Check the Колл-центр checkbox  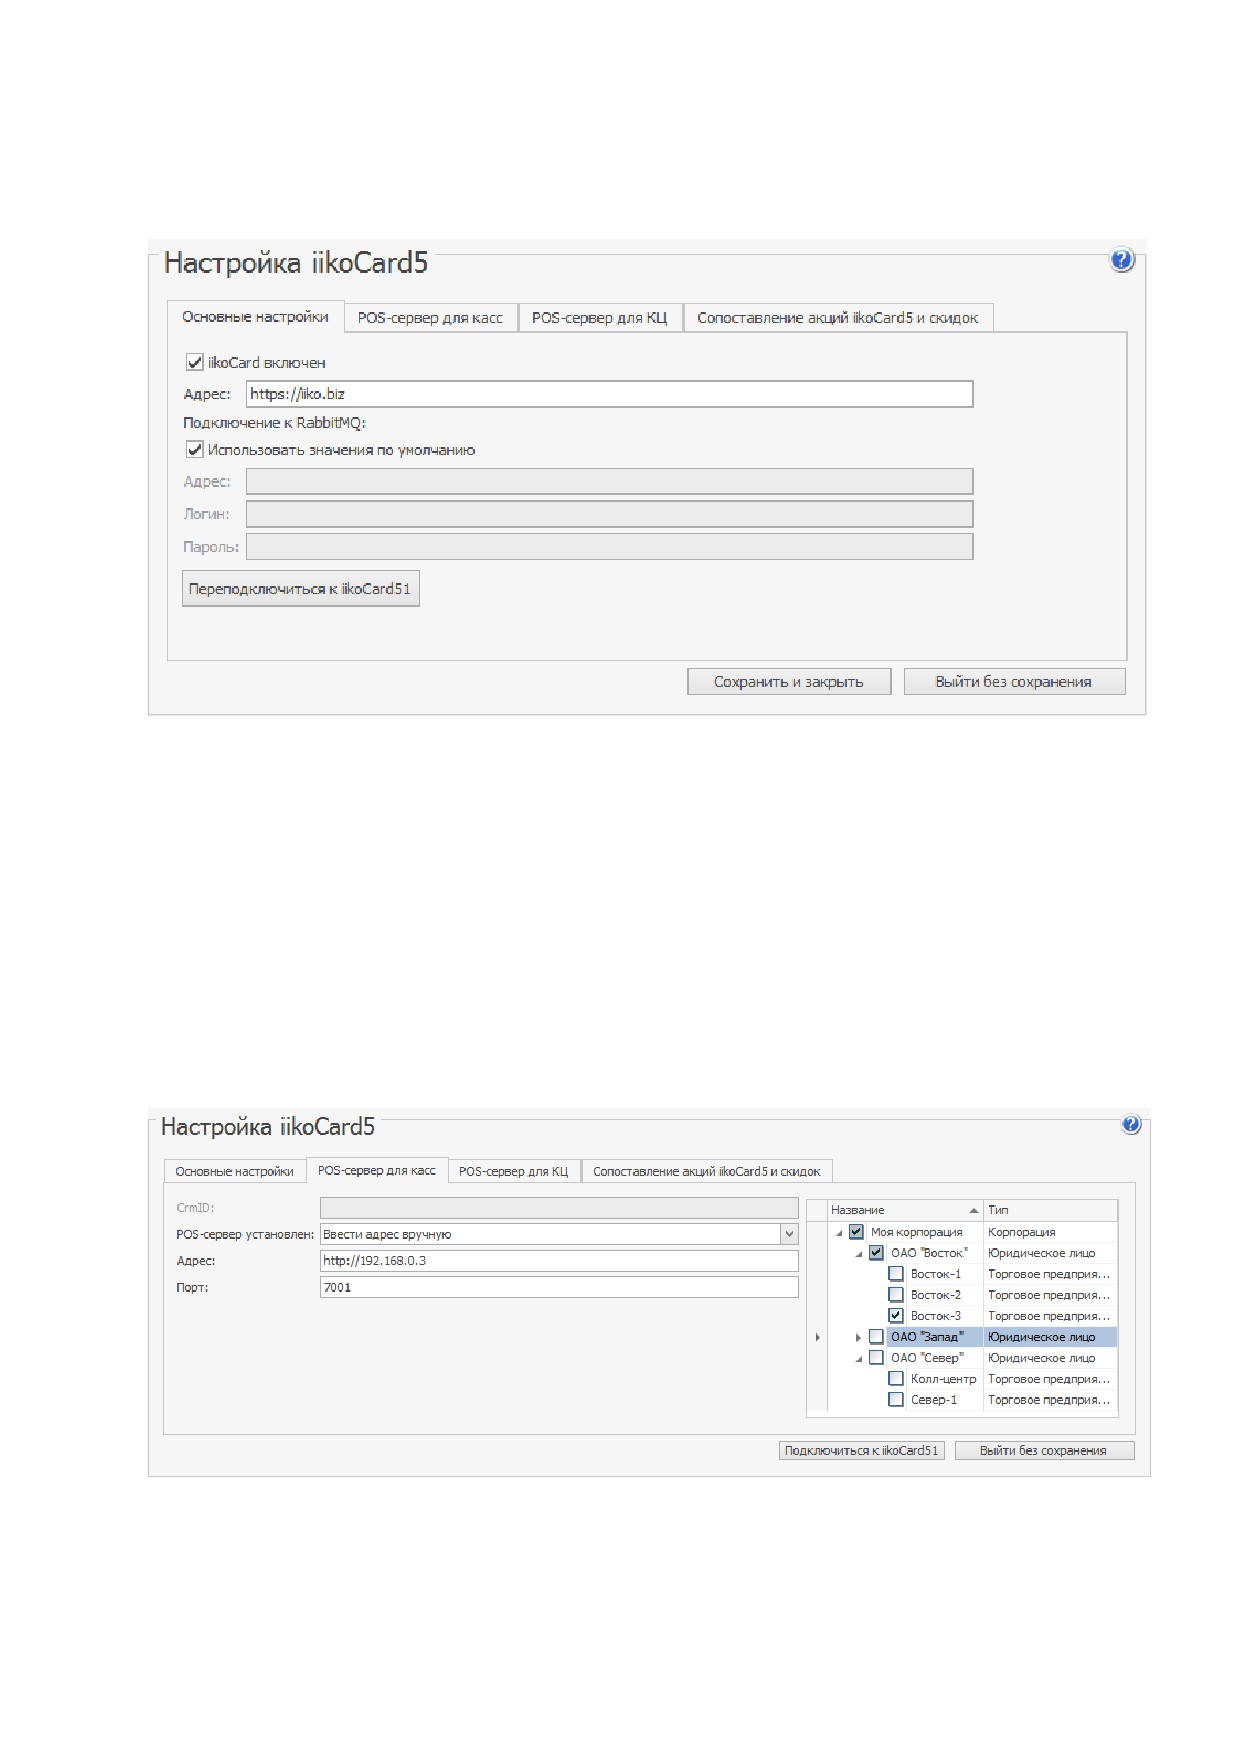[896, 1379]
